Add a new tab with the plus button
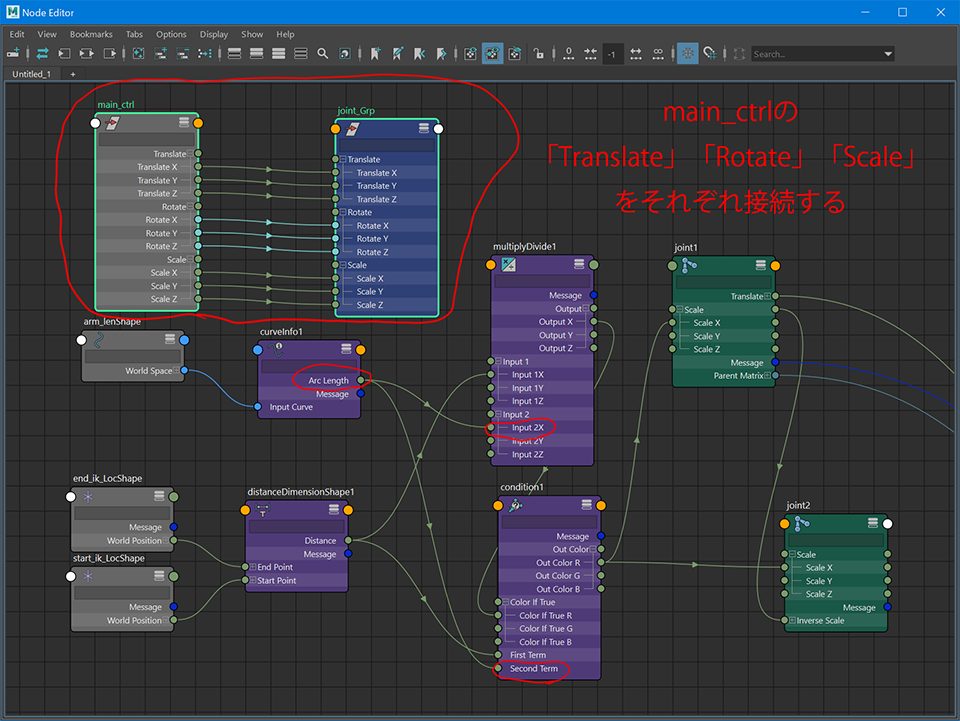Viewport: 960px width, 721px height. tap(72, 74)
